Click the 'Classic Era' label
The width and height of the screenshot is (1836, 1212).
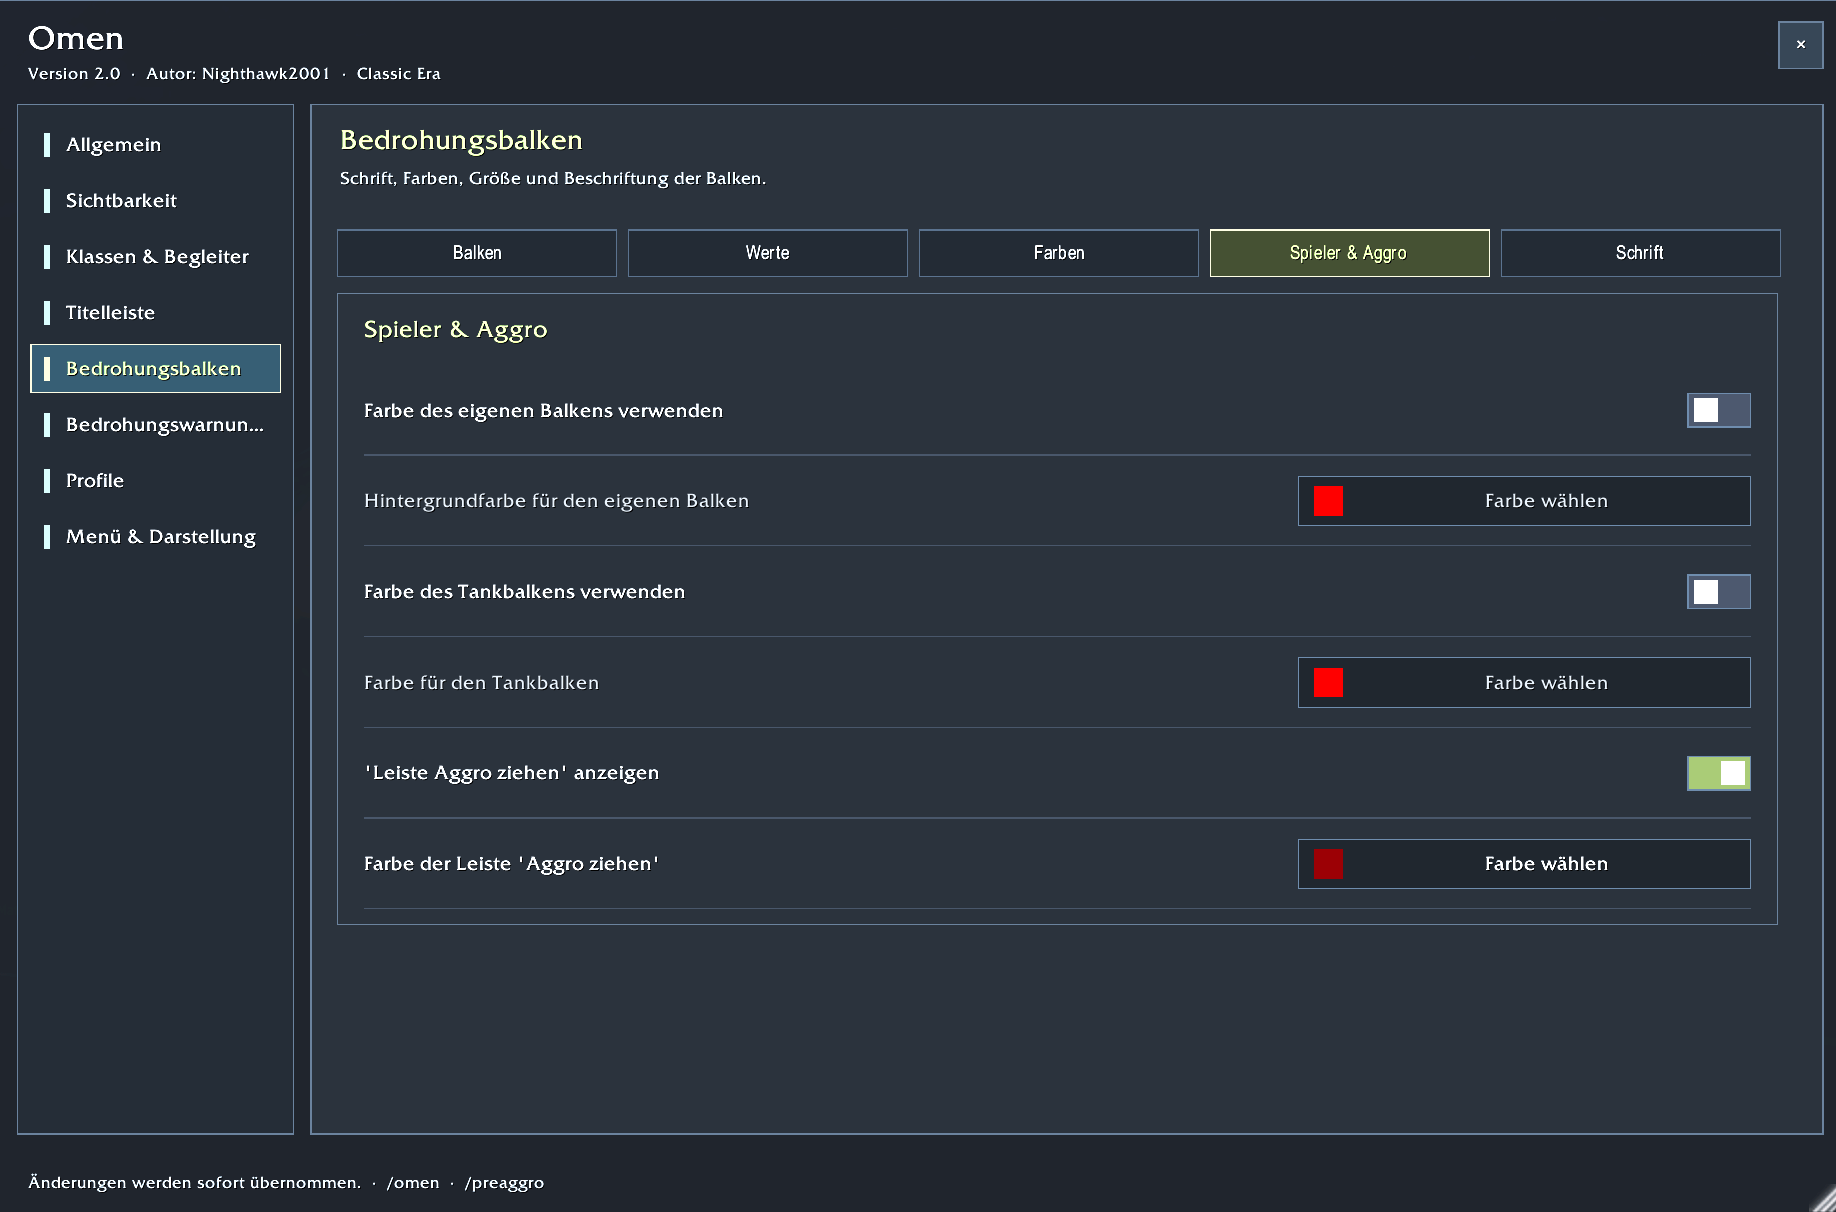click(399, 74)
